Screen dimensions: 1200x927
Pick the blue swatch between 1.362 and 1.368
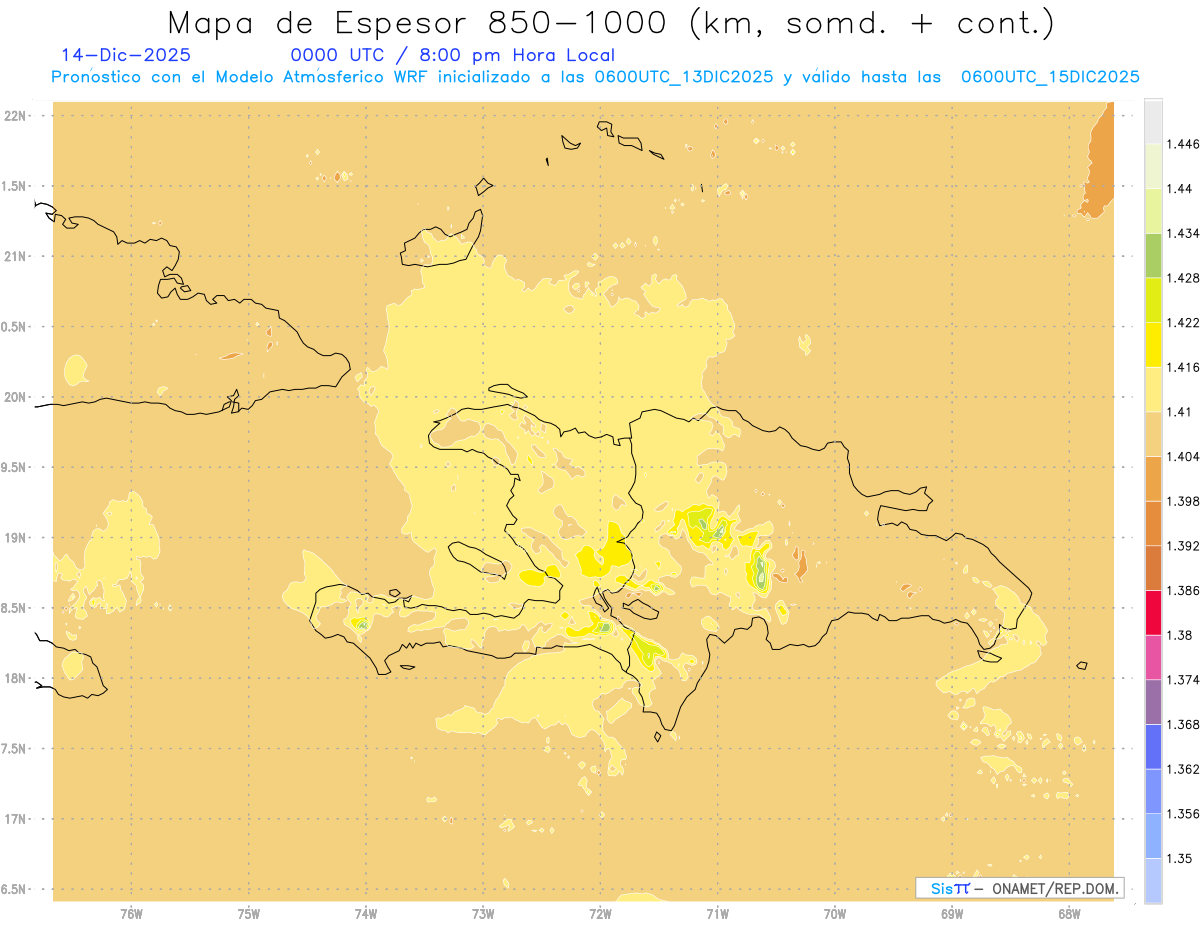[1153, 747]
